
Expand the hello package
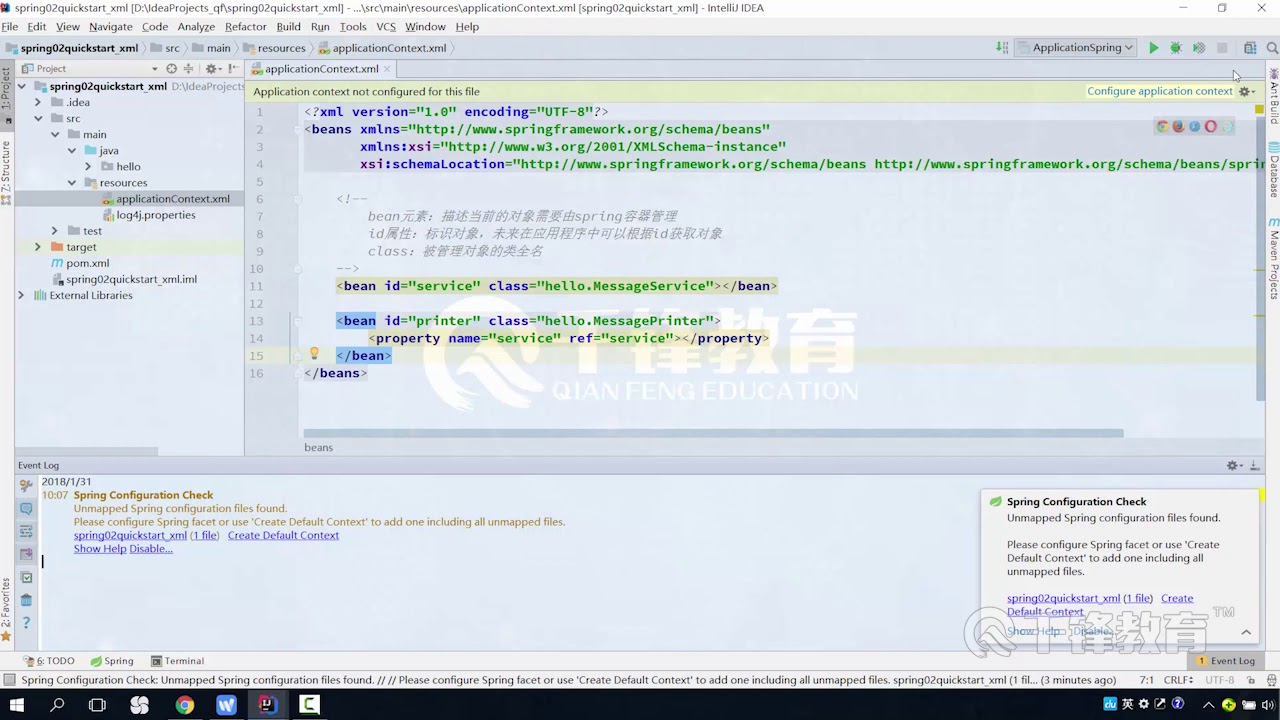click(x=88, y=166)
